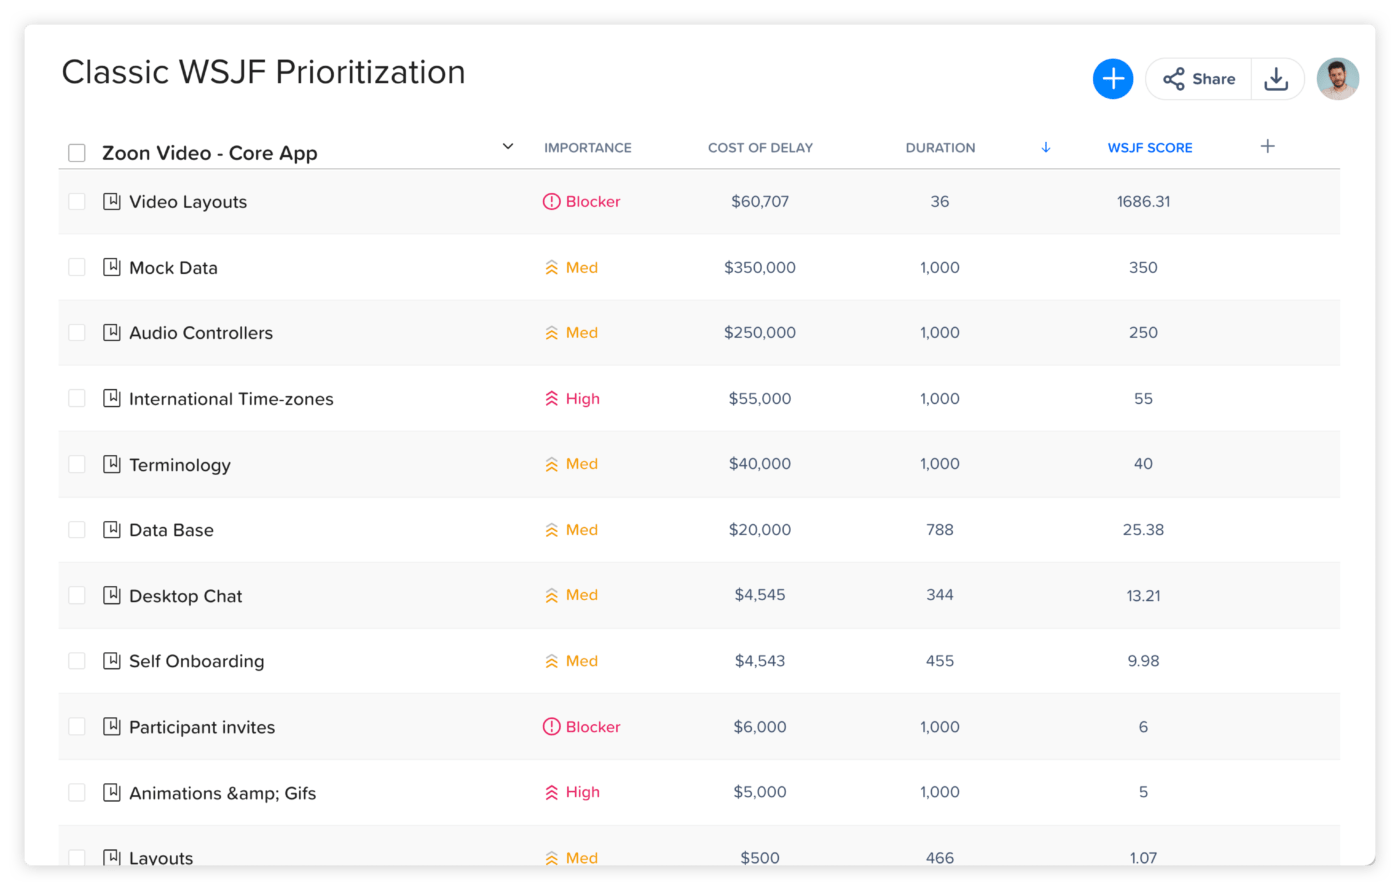Click the user profile avatar
1400x890 pixels.
[1338, 78]
